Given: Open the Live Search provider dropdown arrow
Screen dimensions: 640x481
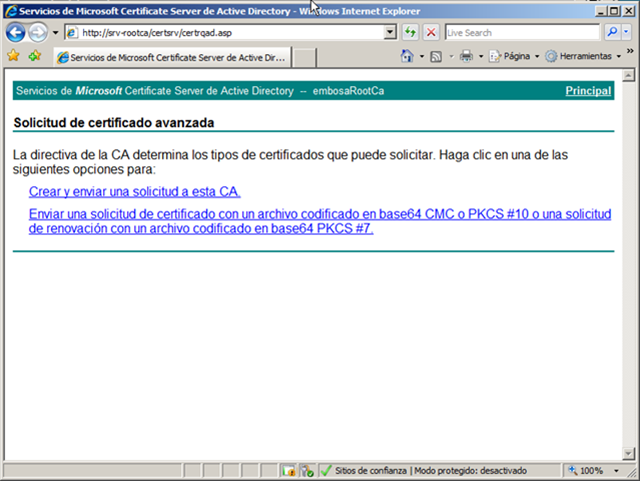Looking at the screenshot, I should 627,33.
